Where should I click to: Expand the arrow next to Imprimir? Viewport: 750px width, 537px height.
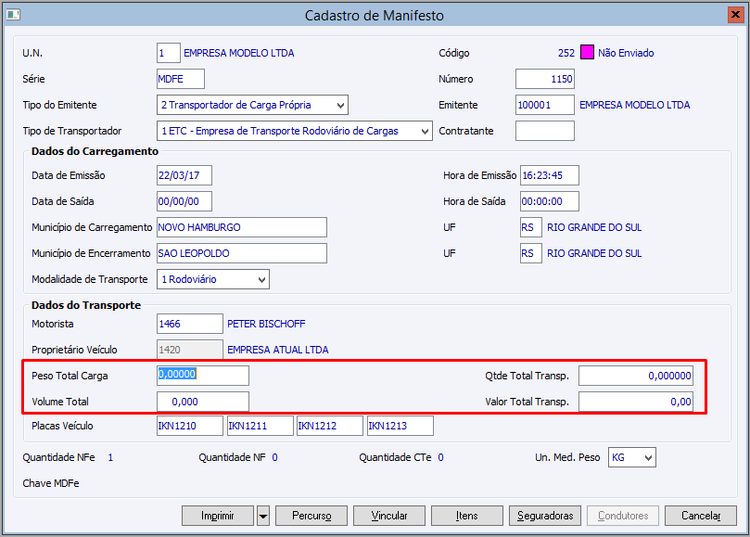point(263,516)
